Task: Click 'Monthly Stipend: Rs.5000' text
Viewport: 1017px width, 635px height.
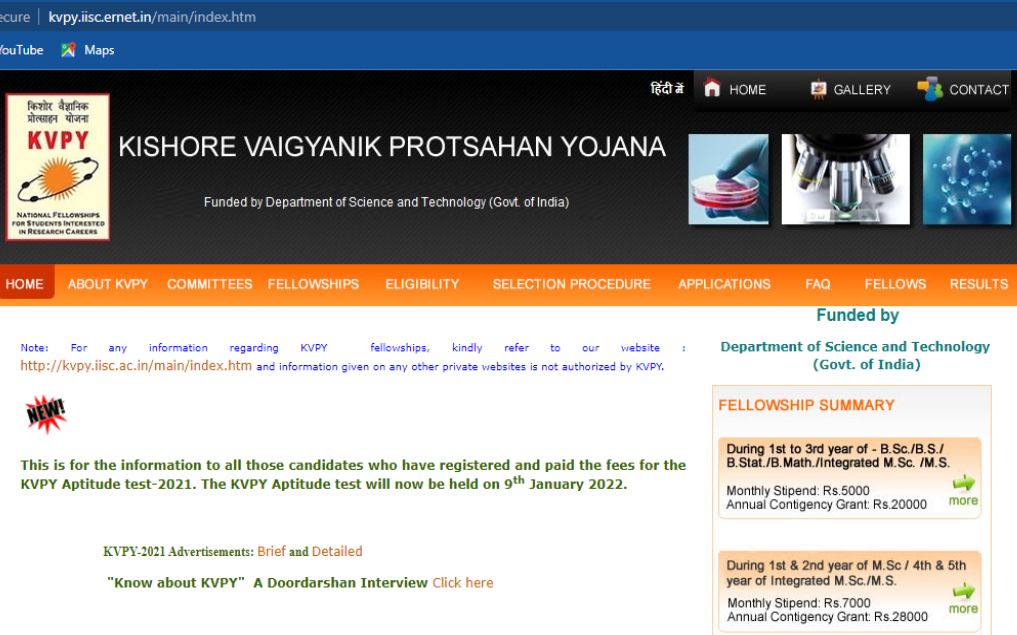Action: (x=798, y=491)
